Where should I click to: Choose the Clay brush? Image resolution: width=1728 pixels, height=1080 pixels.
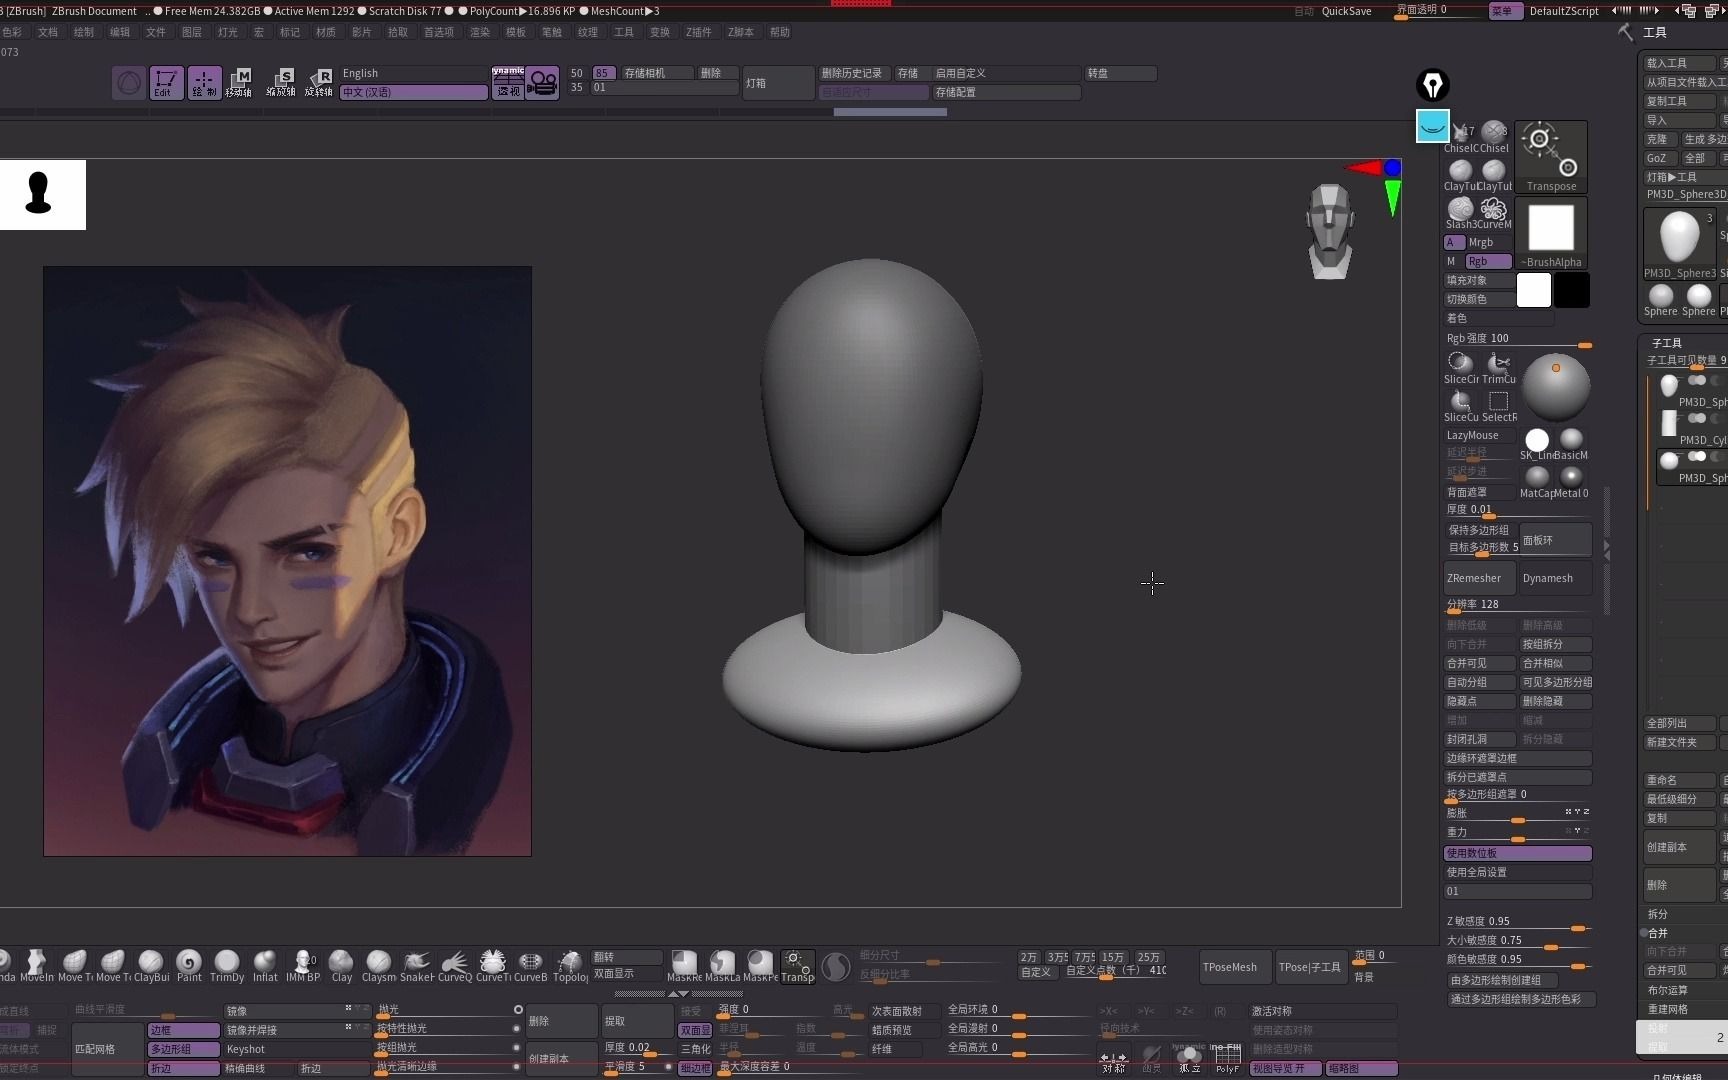click(x=341, y=965)
